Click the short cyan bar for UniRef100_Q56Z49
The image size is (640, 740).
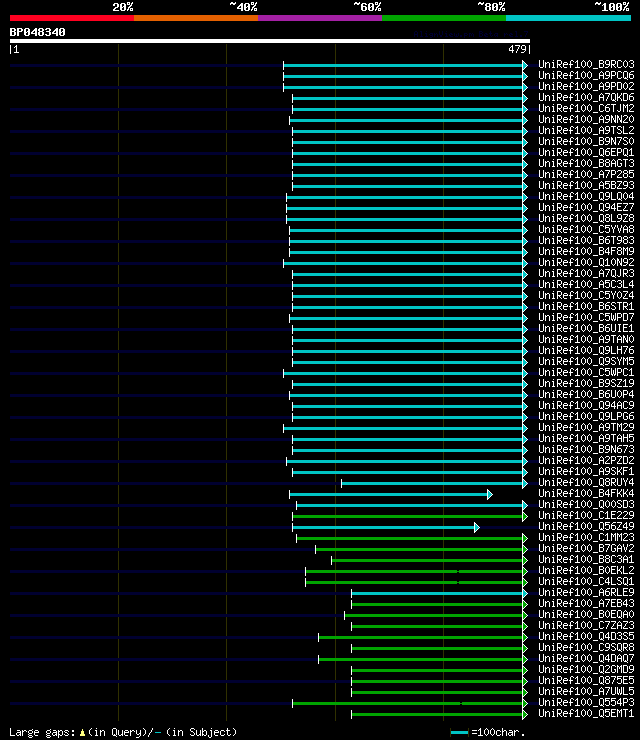[x=384, y=528]
